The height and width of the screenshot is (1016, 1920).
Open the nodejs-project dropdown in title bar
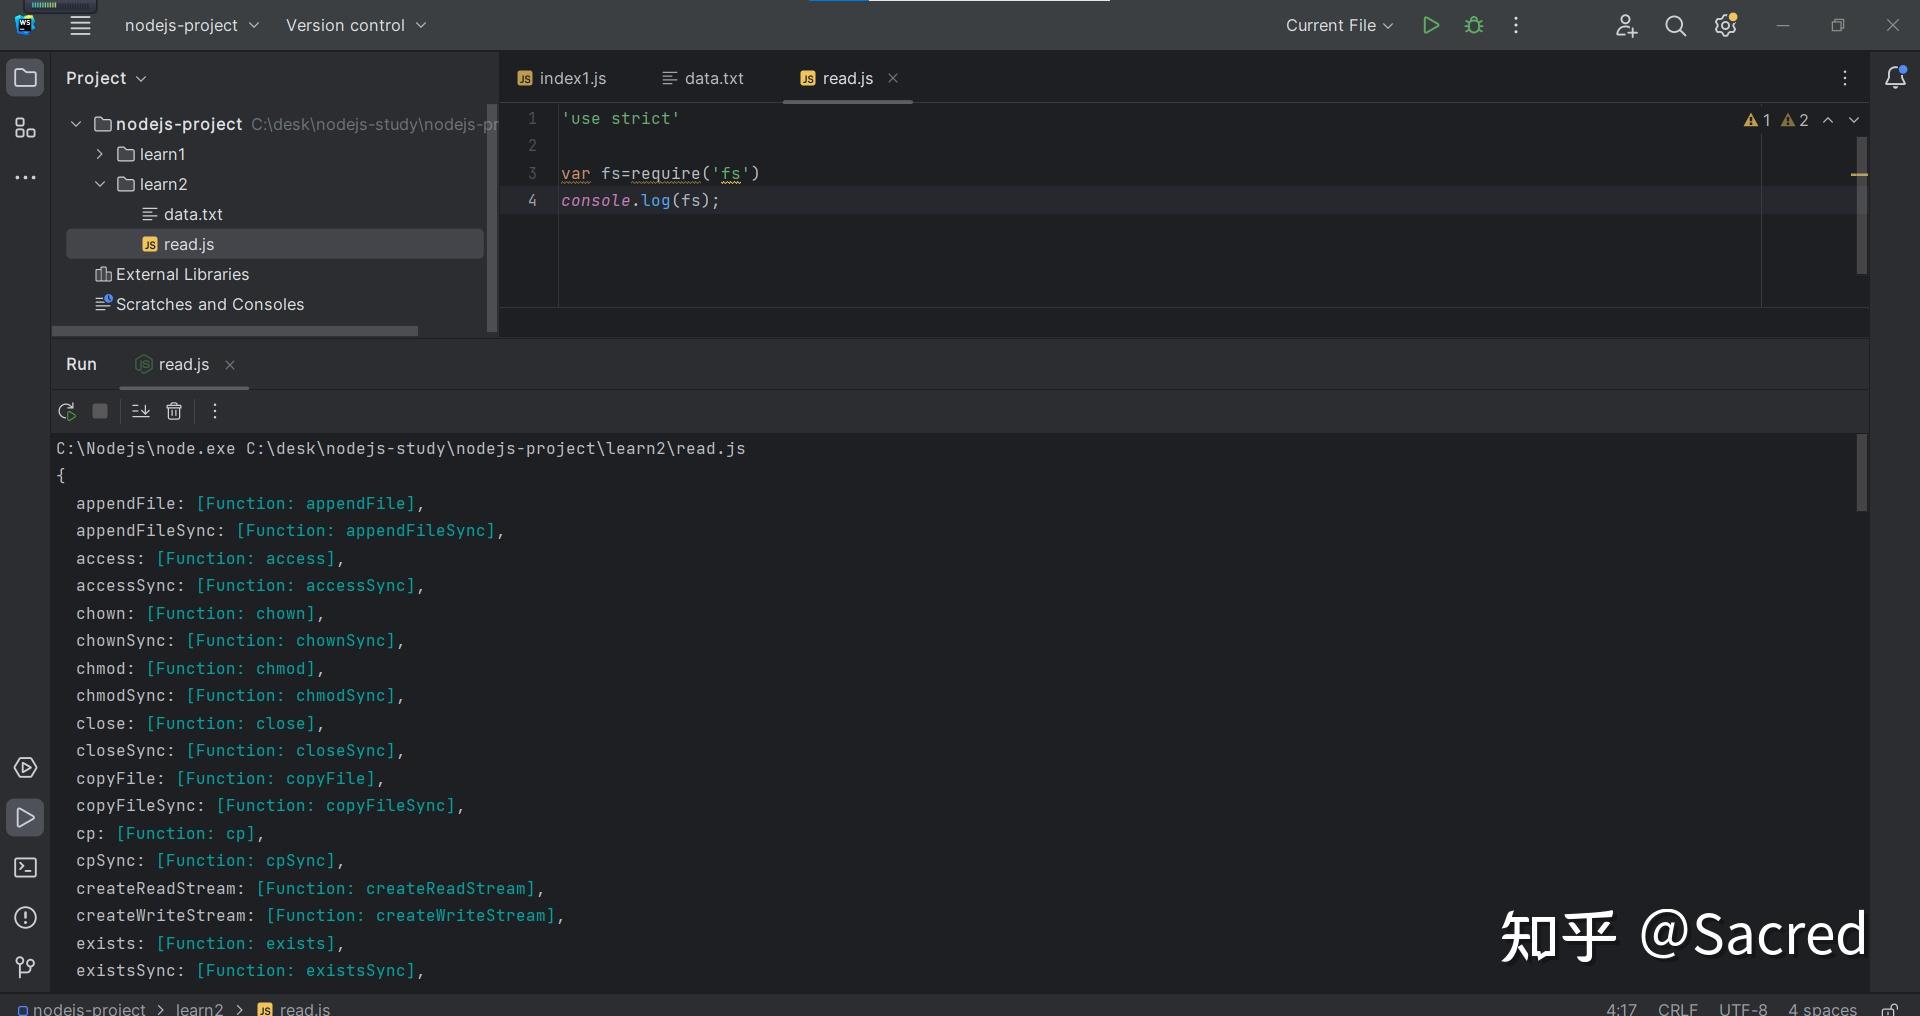click(x=192, y=26)
